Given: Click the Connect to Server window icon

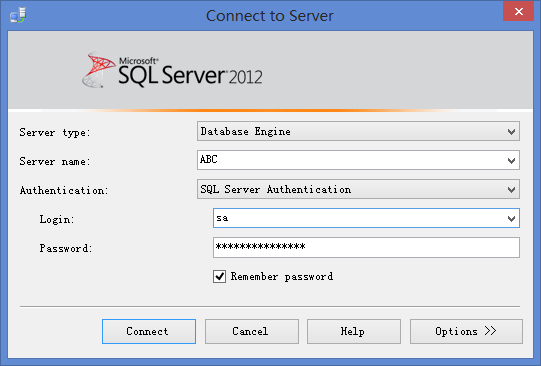Looking at the screenshot, I should pos(18,16).
